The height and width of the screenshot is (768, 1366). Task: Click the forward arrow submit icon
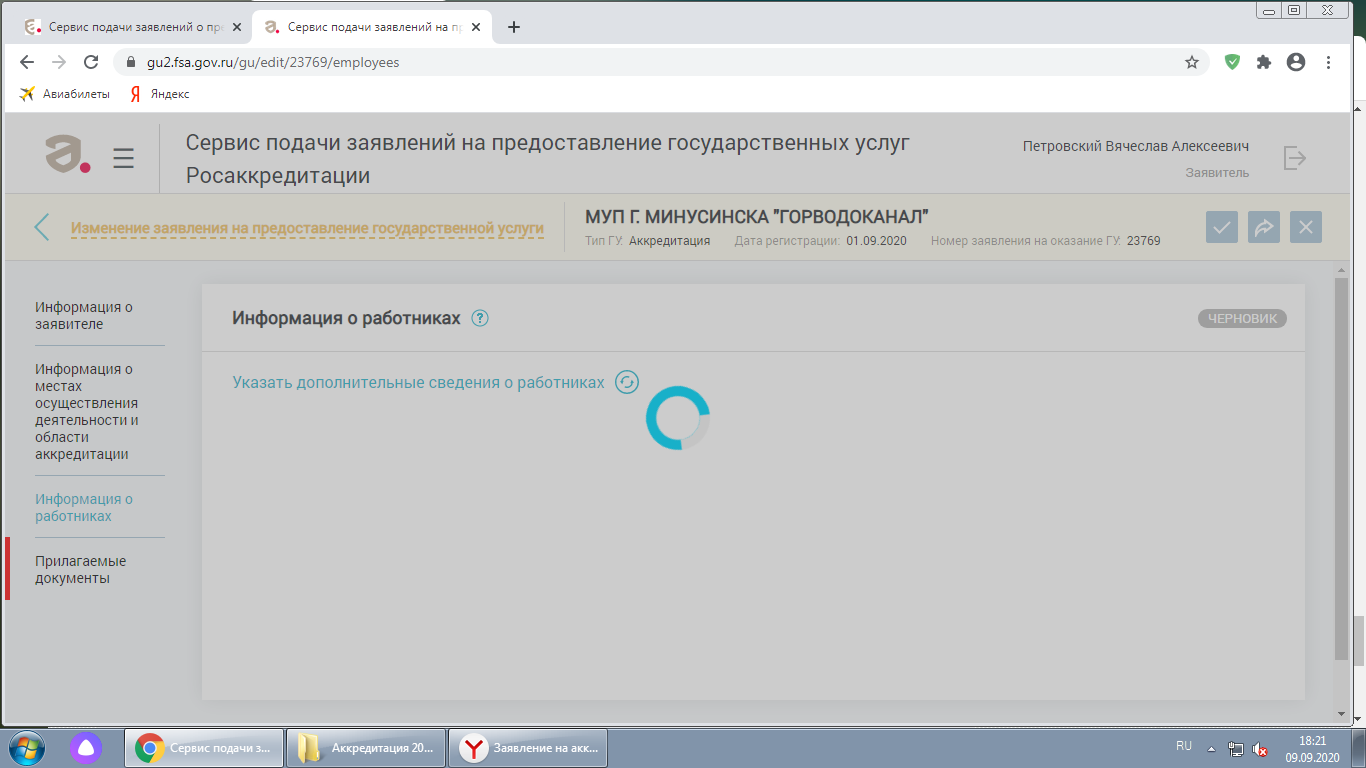click(1263, 227)
